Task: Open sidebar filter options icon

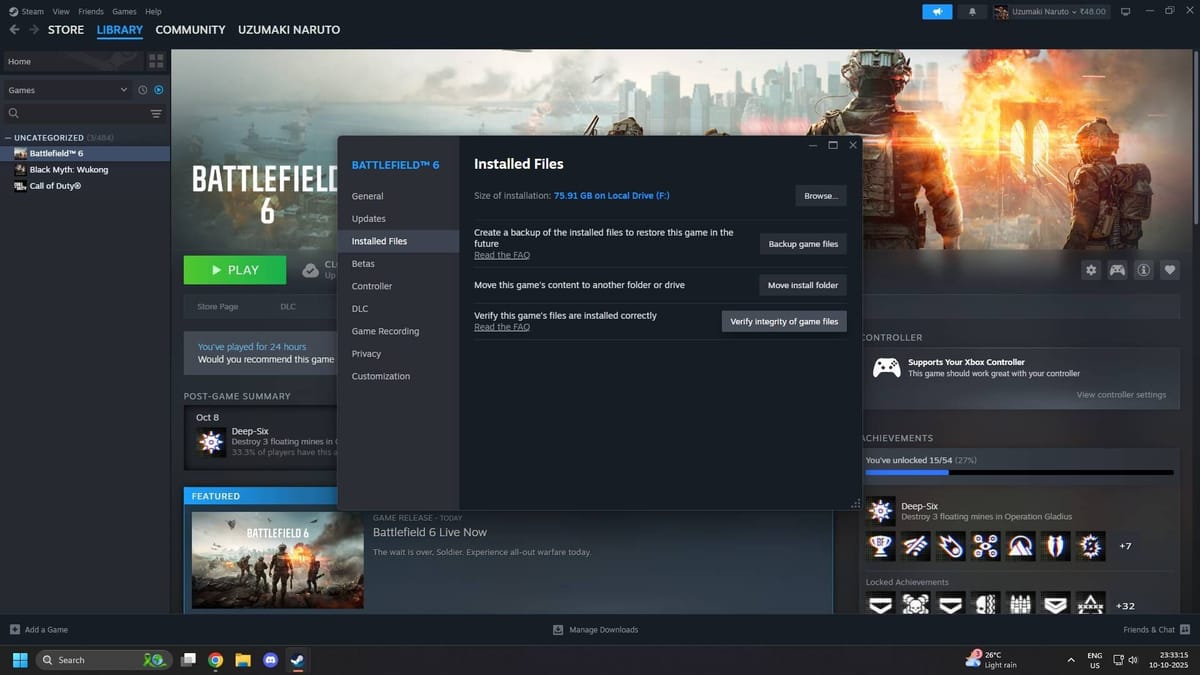Action: click(x=156, y=113)
